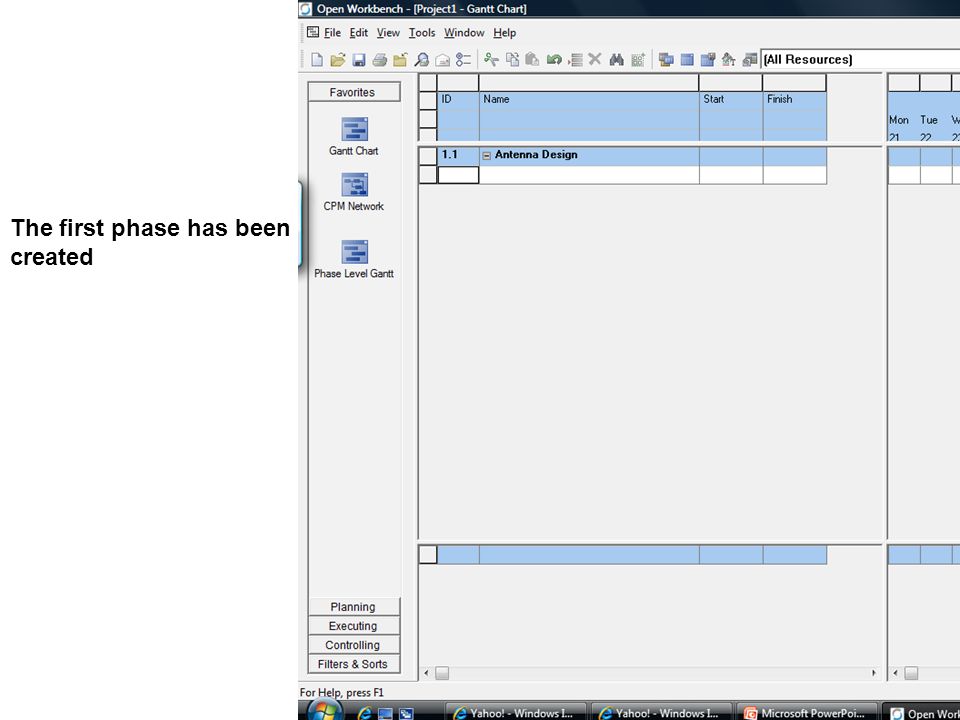Viewport: 960px width, 720px height.
Task: Click the 1.1 ID cell
Action: 458,156
